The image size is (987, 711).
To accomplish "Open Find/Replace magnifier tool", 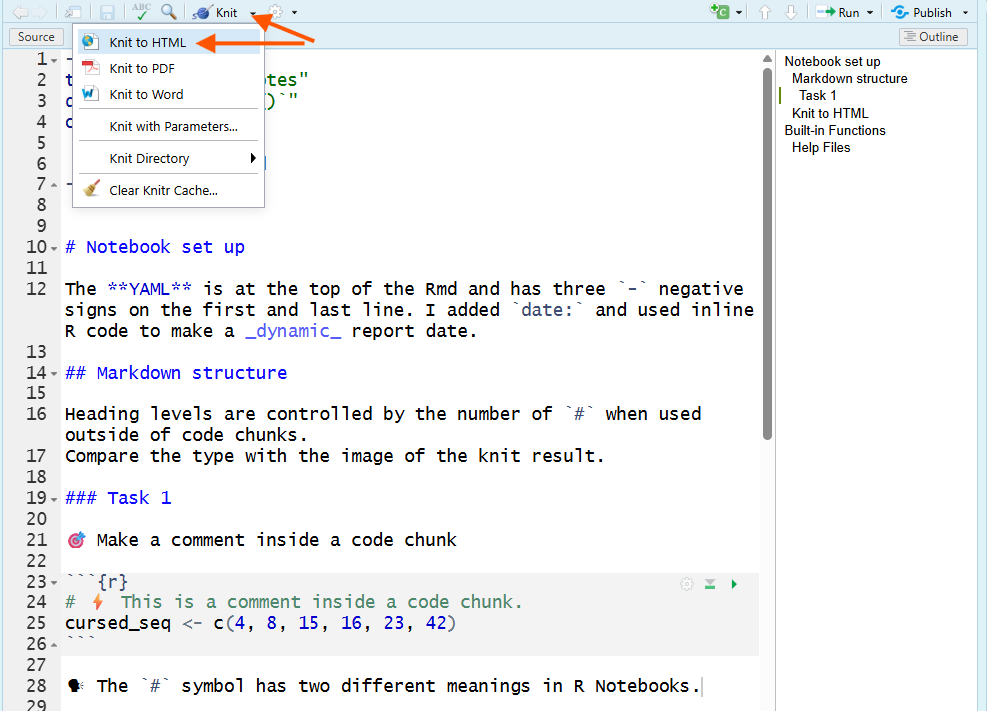I will [x=168, y=11].
